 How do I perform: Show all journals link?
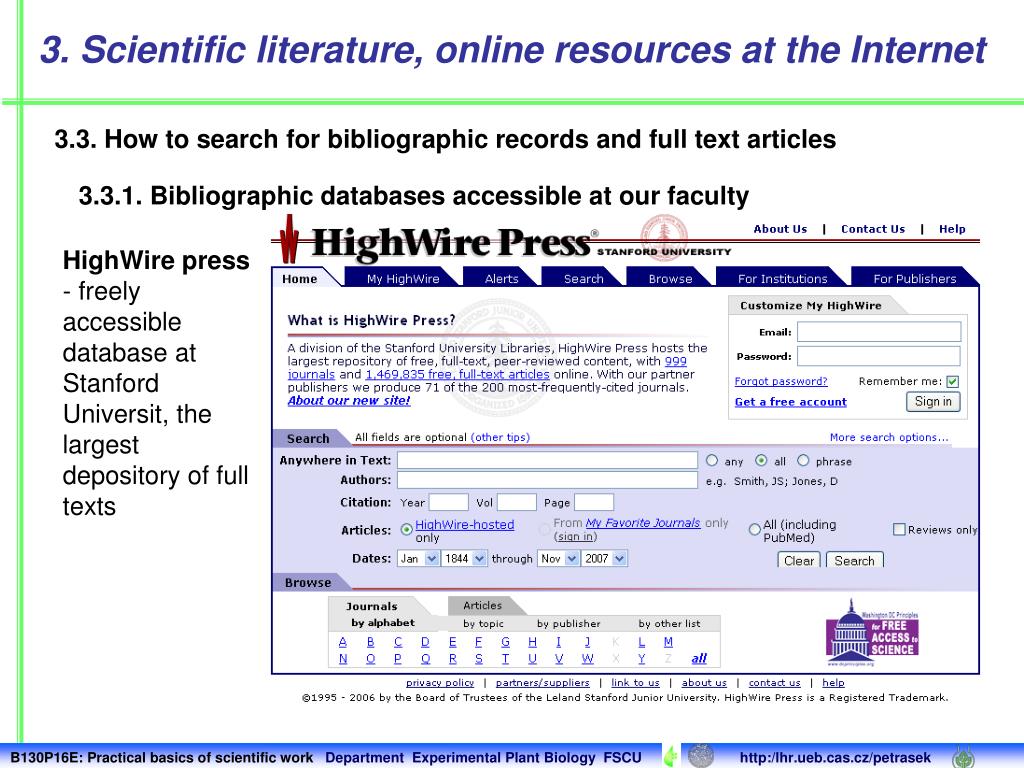(699, 658)
